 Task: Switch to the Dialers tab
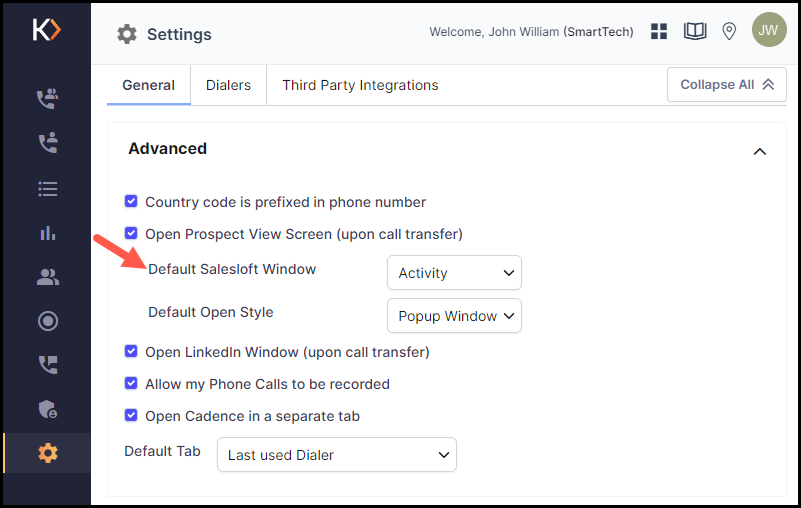click(228, 85)
